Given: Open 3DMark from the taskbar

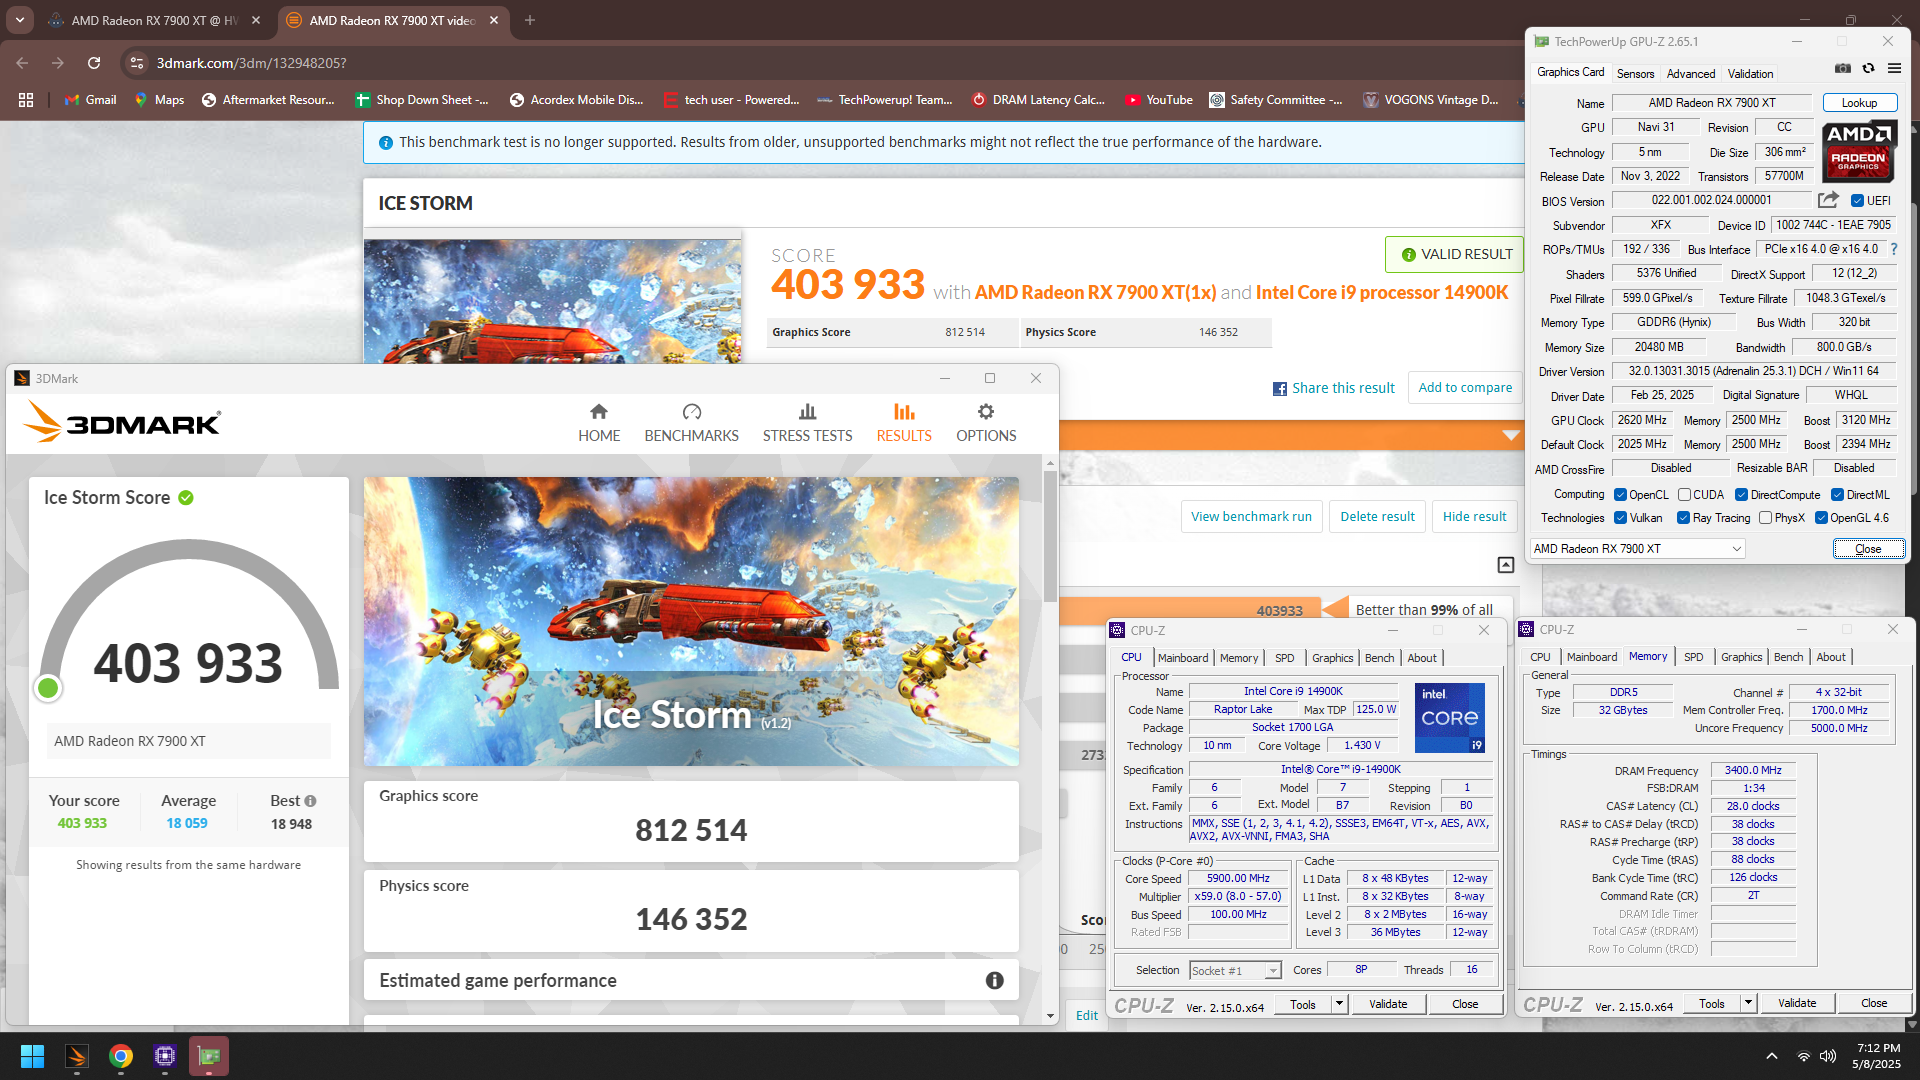Looking at the screenshot, I should 77,1056.
